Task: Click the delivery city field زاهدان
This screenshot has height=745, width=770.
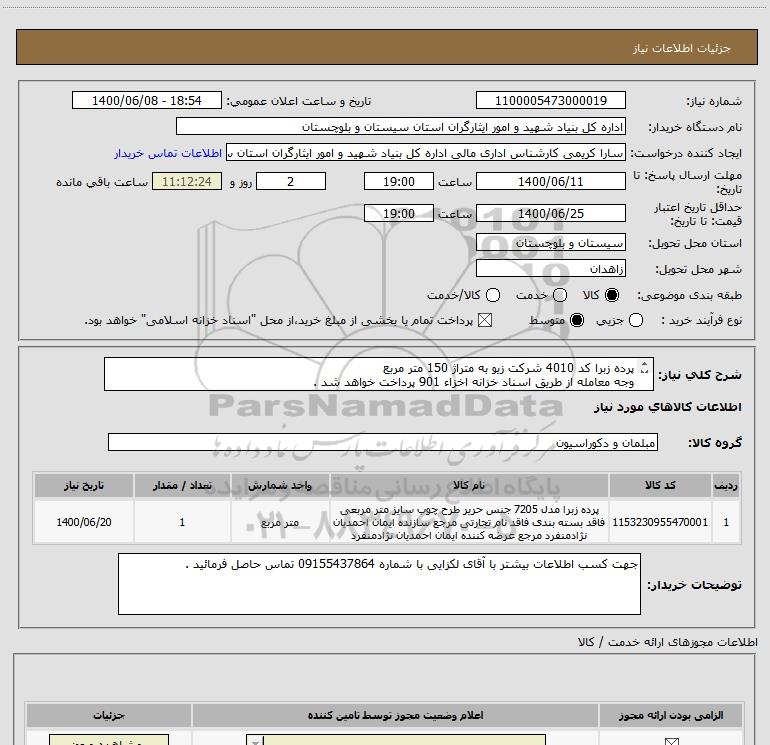Action: pyautogui.click(x=550, y=269)
